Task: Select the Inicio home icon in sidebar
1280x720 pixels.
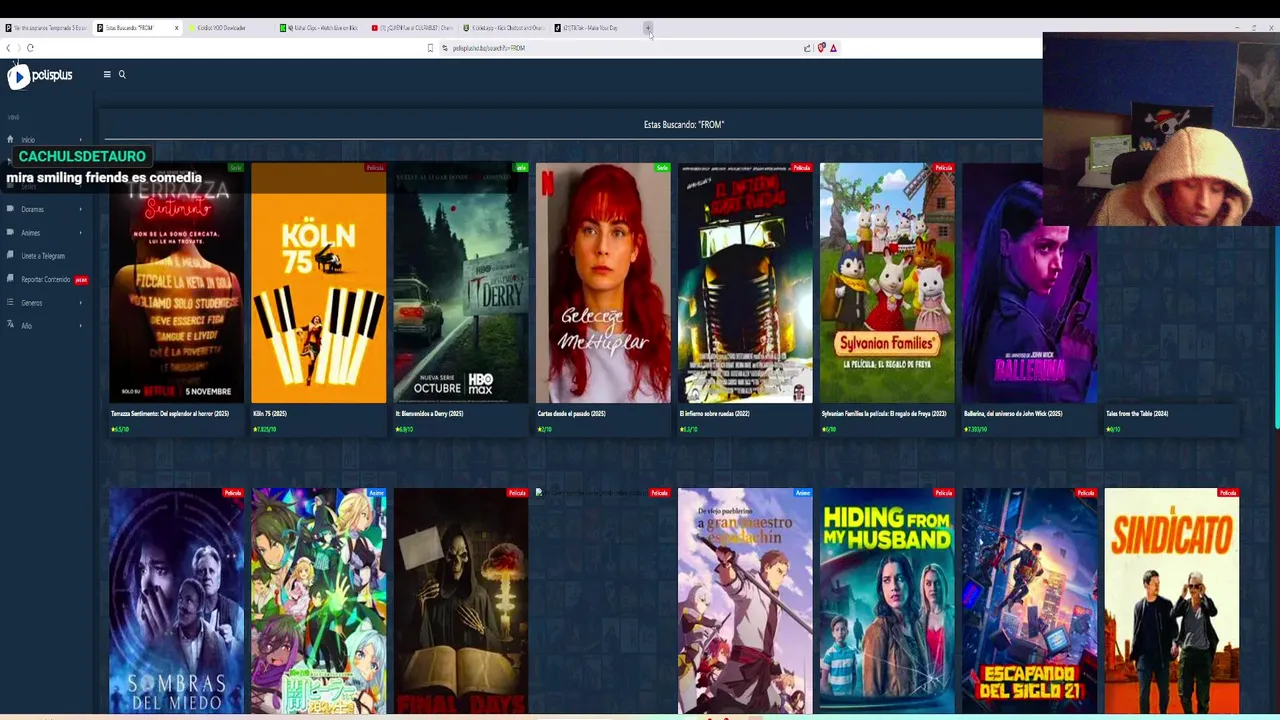Action: coord(10,139)
